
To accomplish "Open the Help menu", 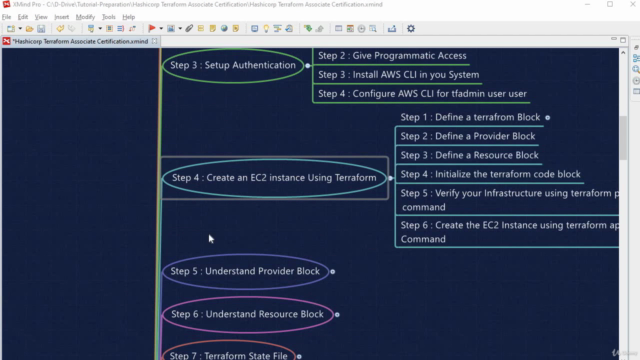I will click(x=129, y=17).
